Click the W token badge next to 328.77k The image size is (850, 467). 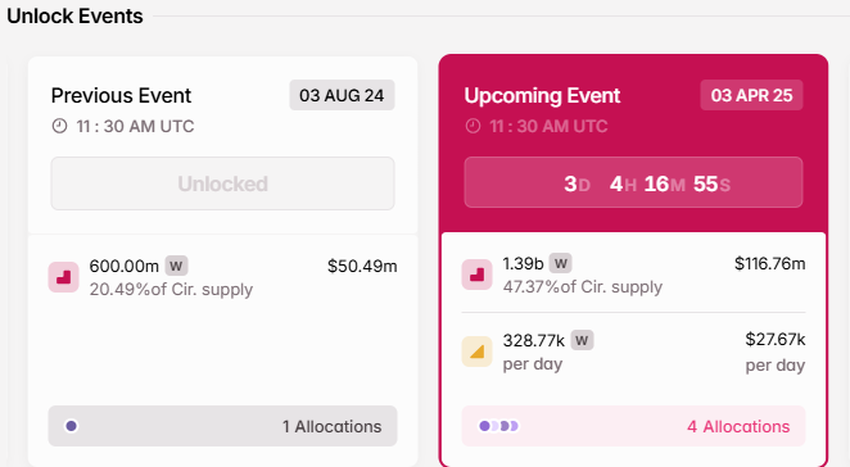point(582,340)
